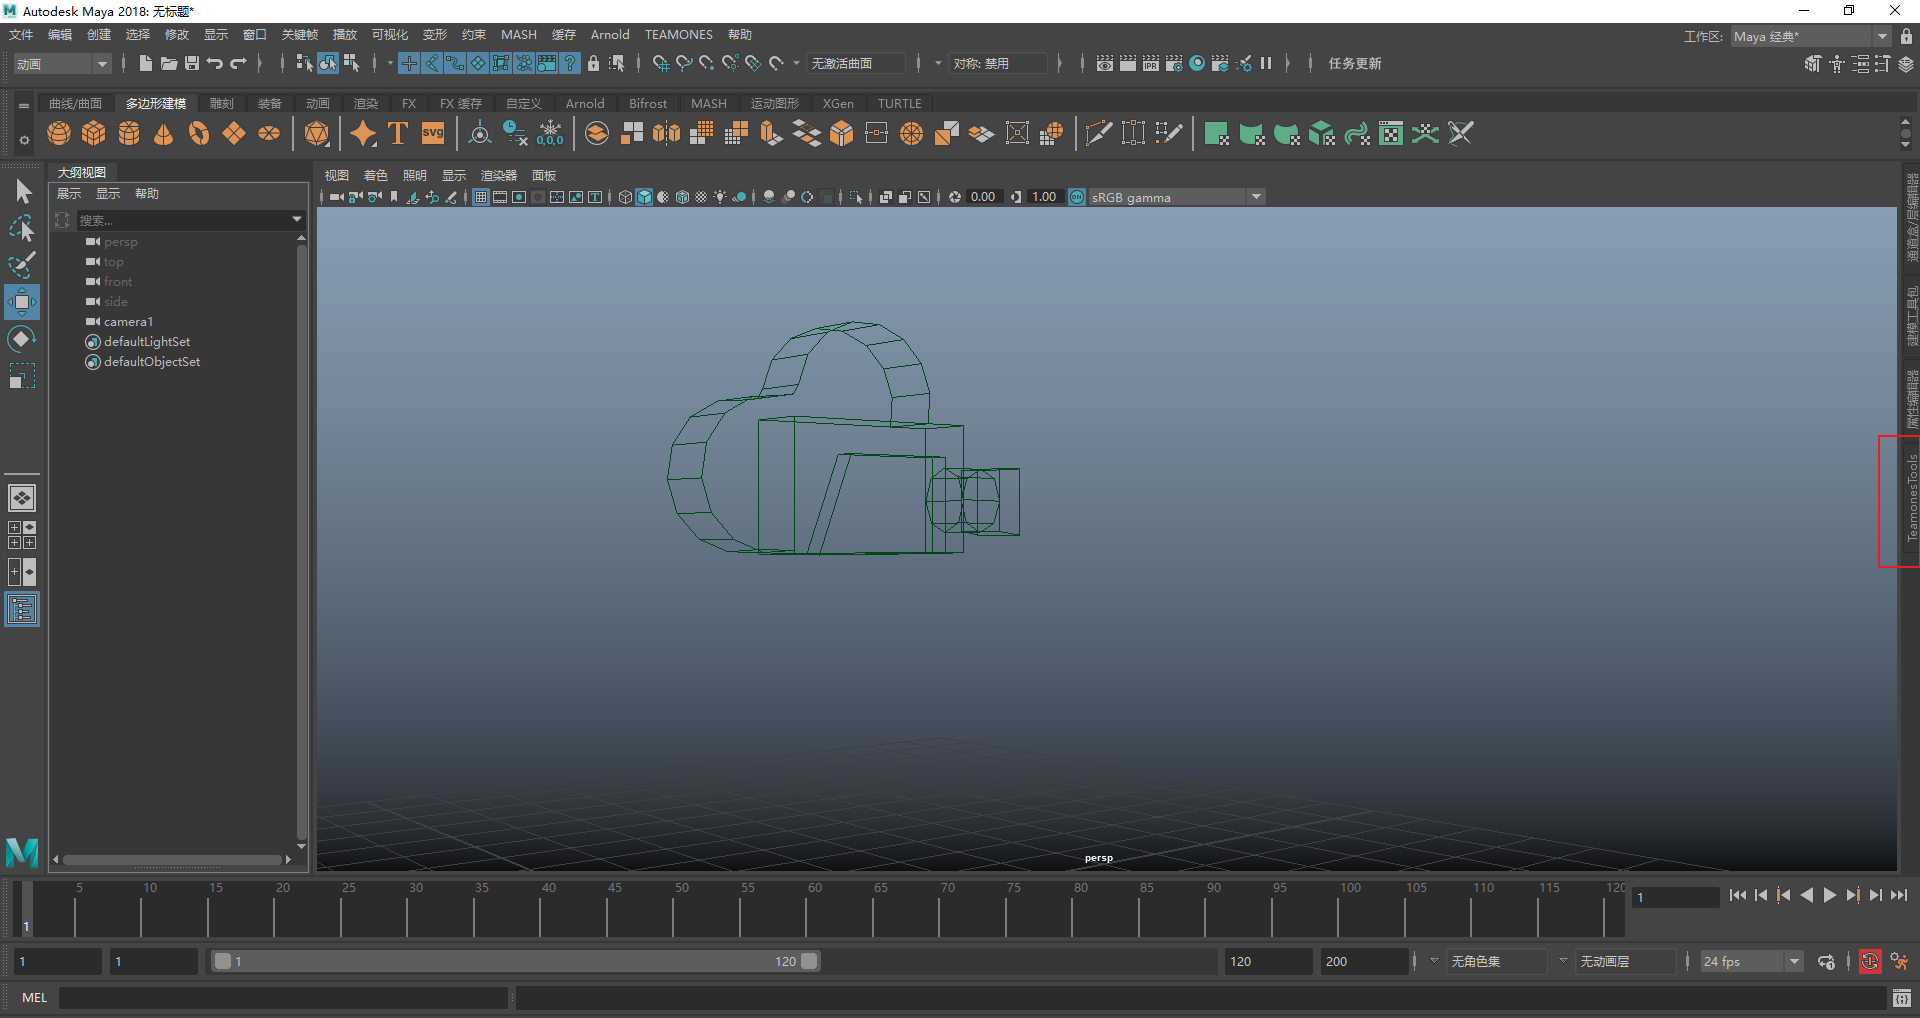The image size is (1920, 1018).
Task: Open the Arnold menu in menu bar
Action: [609, 35]
